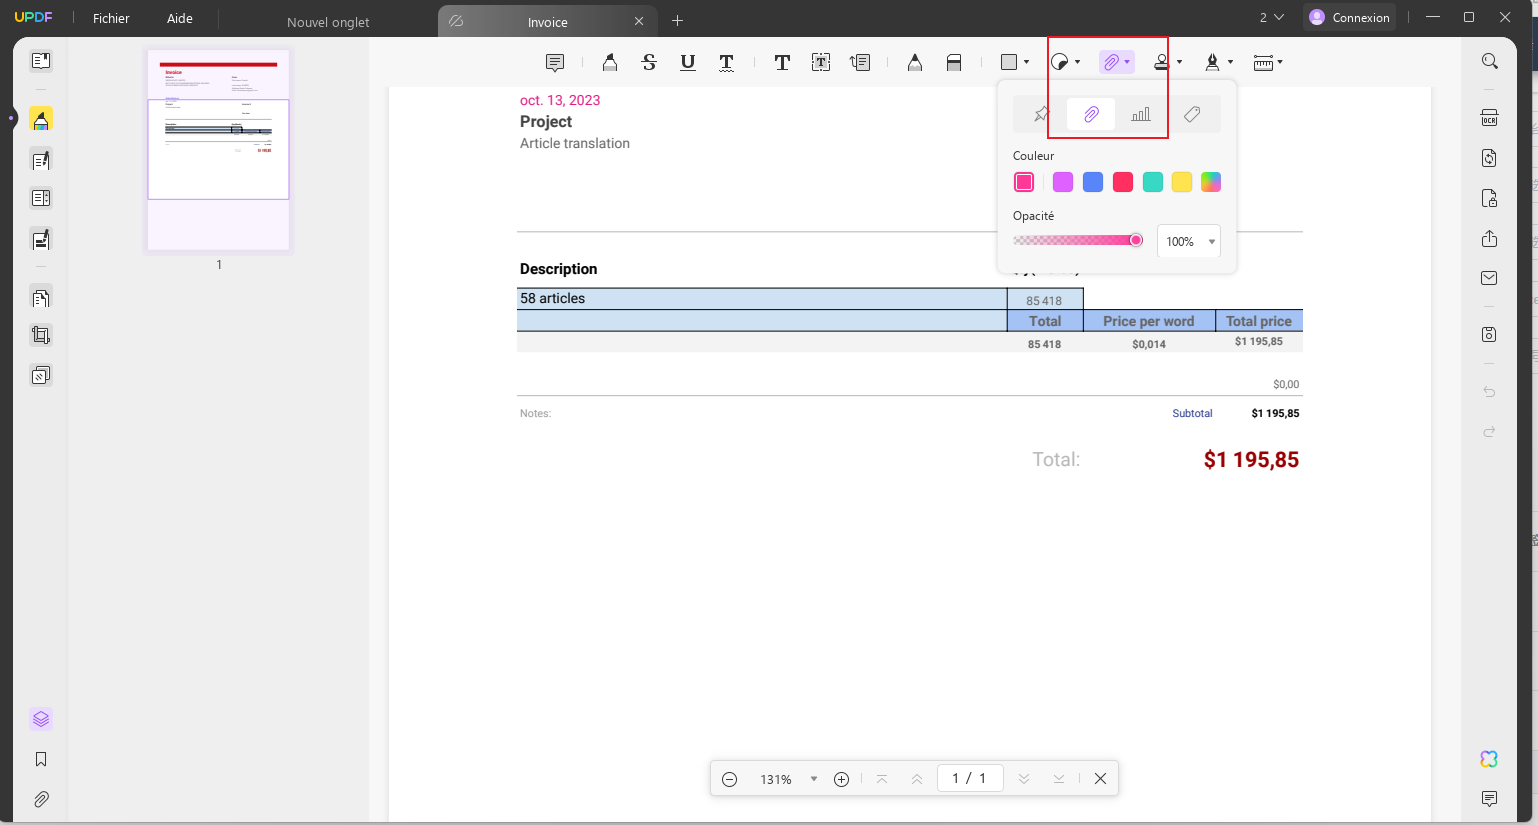This screenshot has height=825, width=1538.
Task: Select the rectangle shape tool
Action: click(1009, 62)
